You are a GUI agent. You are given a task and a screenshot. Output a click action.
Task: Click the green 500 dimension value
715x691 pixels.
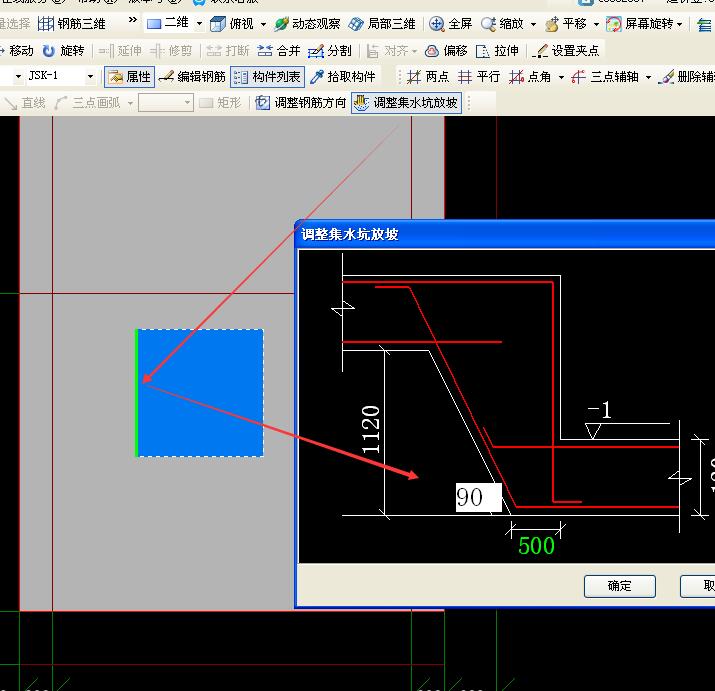tap(536, 546)
